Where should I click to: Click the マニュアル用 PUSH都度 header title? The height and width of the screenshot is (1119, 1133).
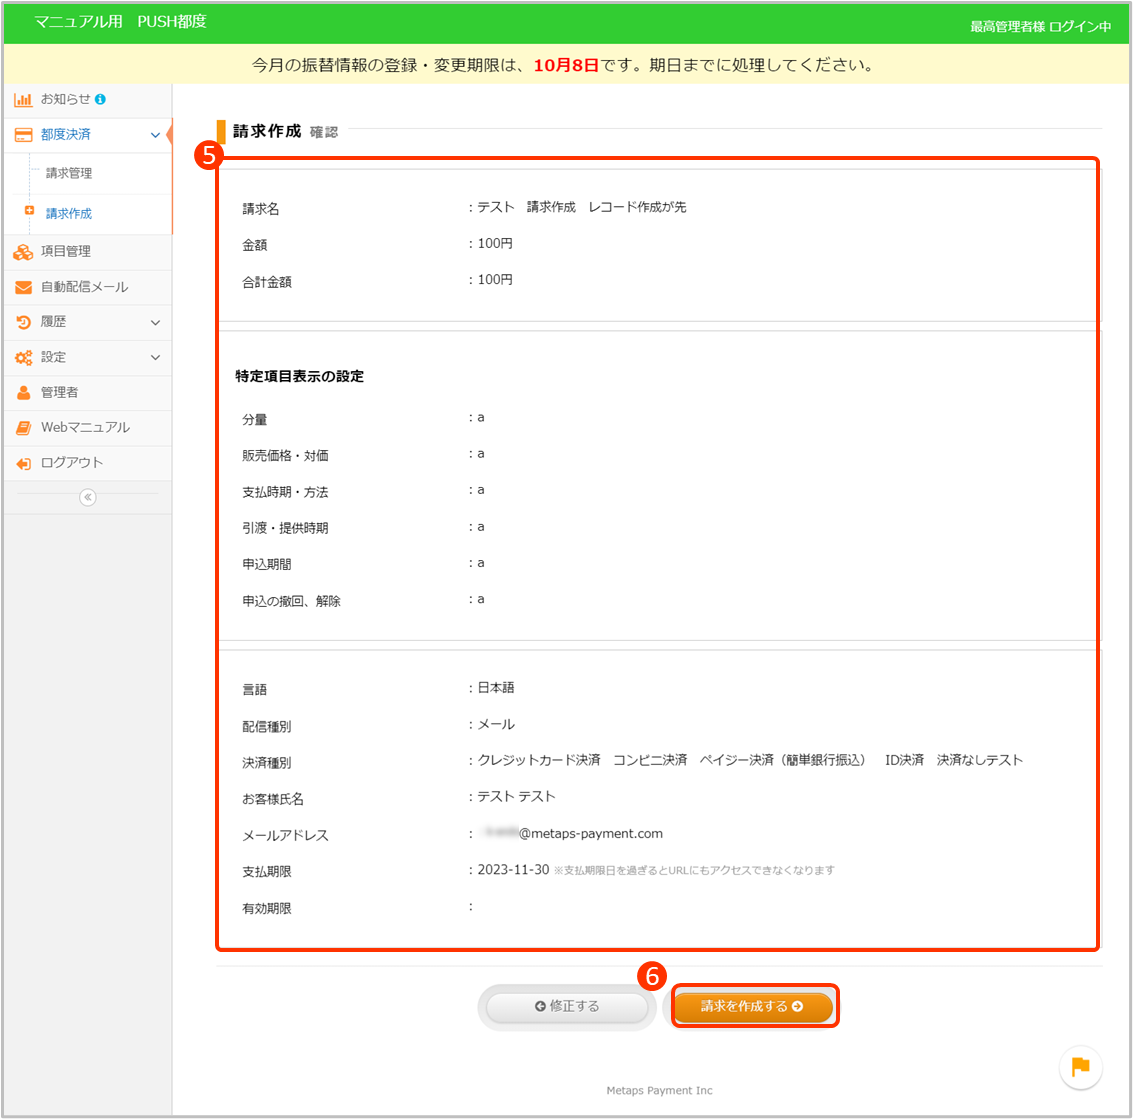(x=120, y=22)
